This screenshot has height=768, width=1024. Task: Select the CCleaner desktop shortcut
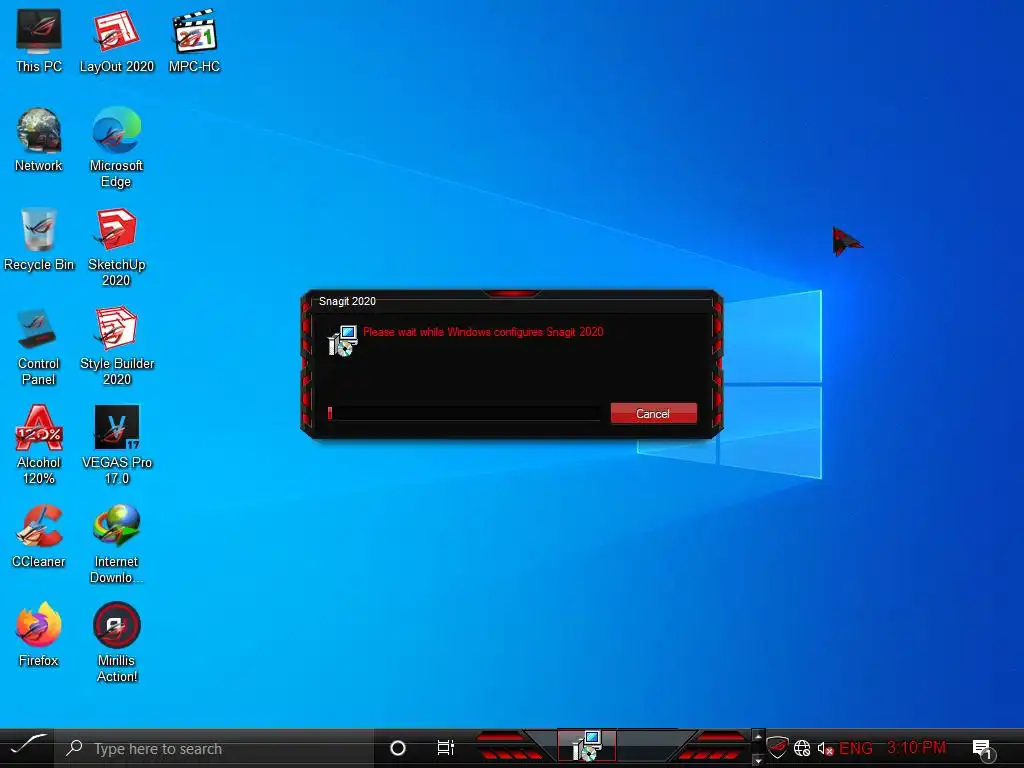click(39, 536)
